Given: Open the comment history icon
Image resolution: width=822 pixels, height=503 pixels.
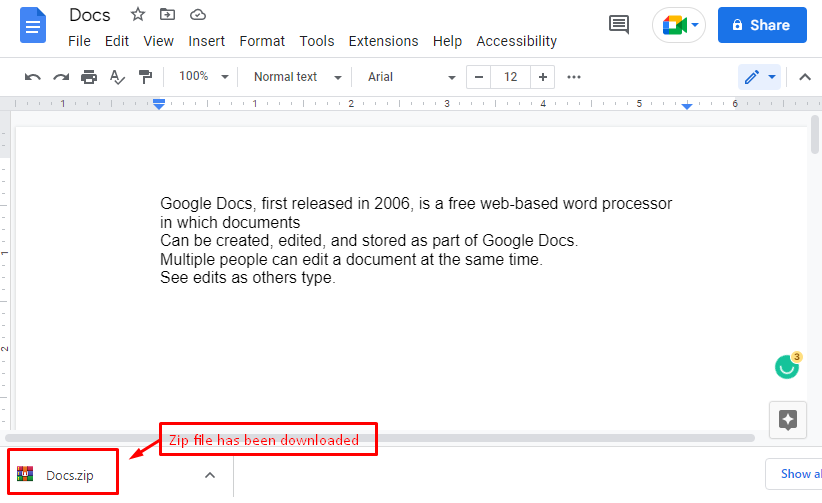Looking at the screenshot, I should click(619, 24).
